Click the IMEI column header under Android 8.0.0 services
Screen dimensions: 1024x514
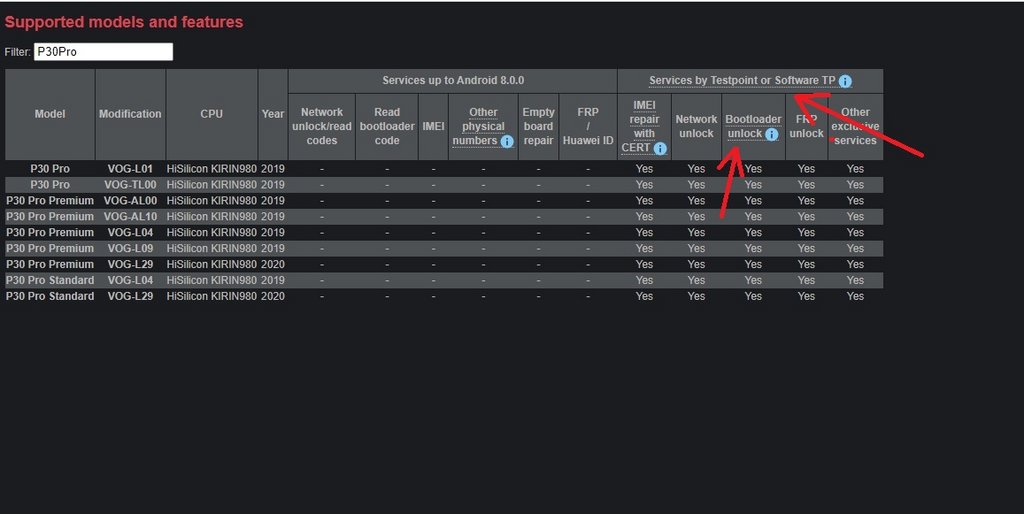(x=433, y=126)
